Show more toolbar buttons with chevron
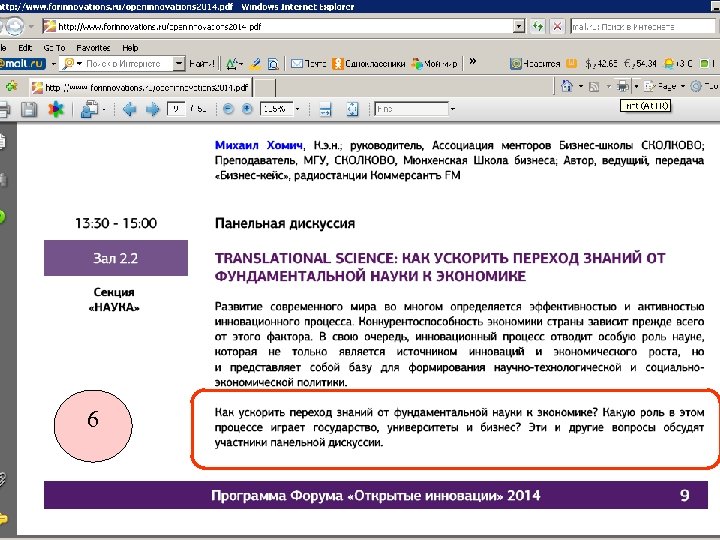Screen dimensions: 720x540 tap(472, 62)
